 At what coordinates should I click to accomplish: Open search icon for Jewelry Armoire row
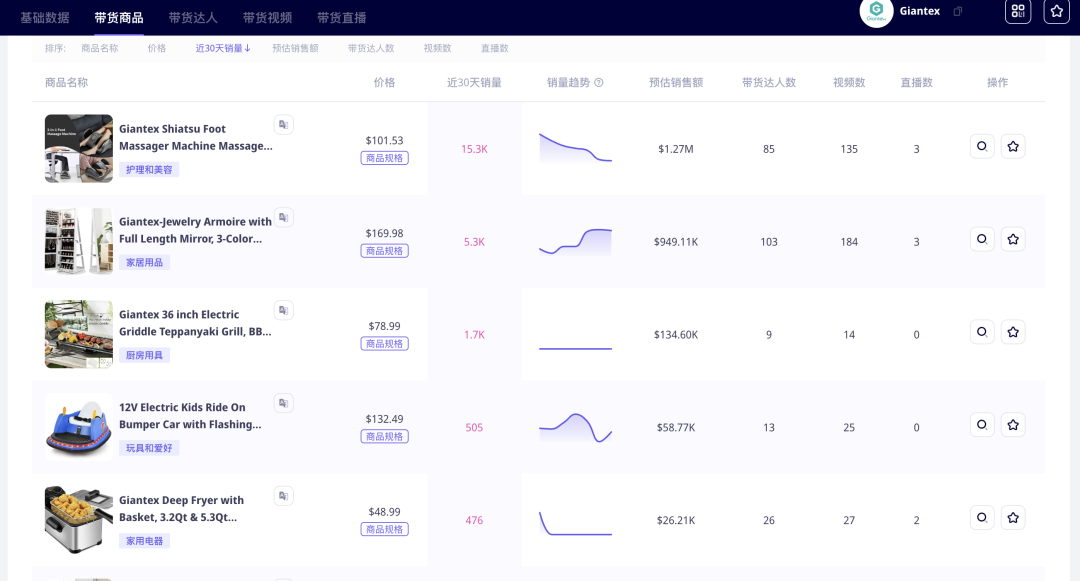point(982,239)
